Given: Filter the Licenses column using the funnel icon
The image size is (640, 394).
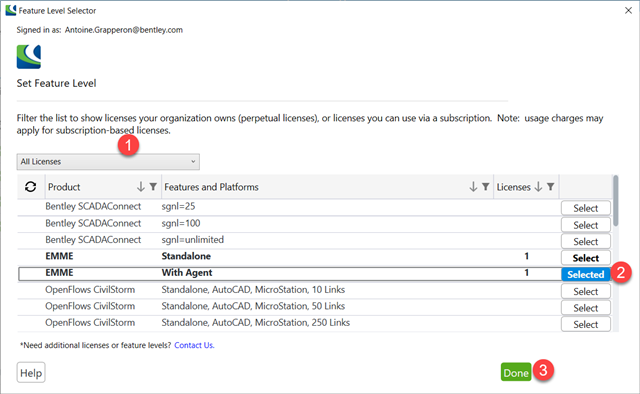Looking at the screenshot, I should tap(551, 187).
